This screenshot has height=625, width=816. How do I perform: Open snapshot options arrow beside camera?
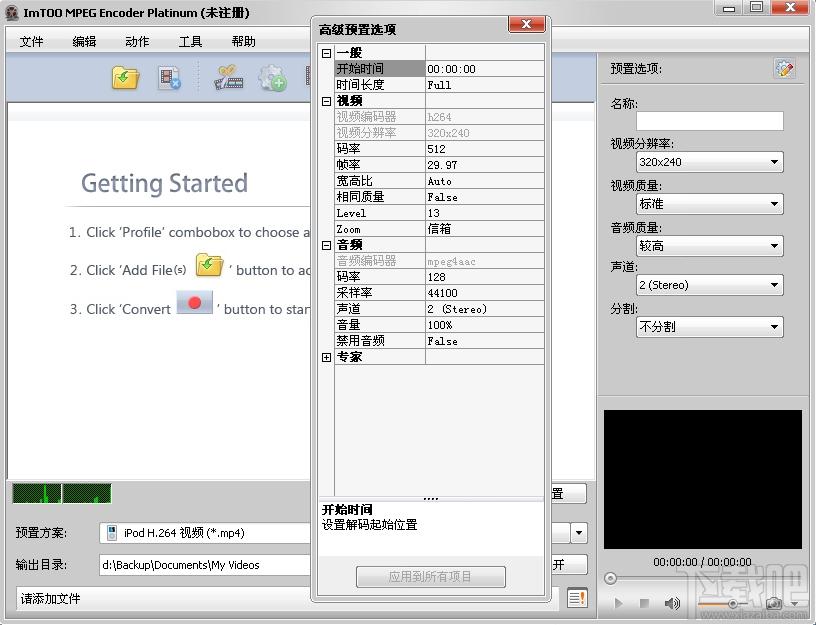(x=794, y=603)
